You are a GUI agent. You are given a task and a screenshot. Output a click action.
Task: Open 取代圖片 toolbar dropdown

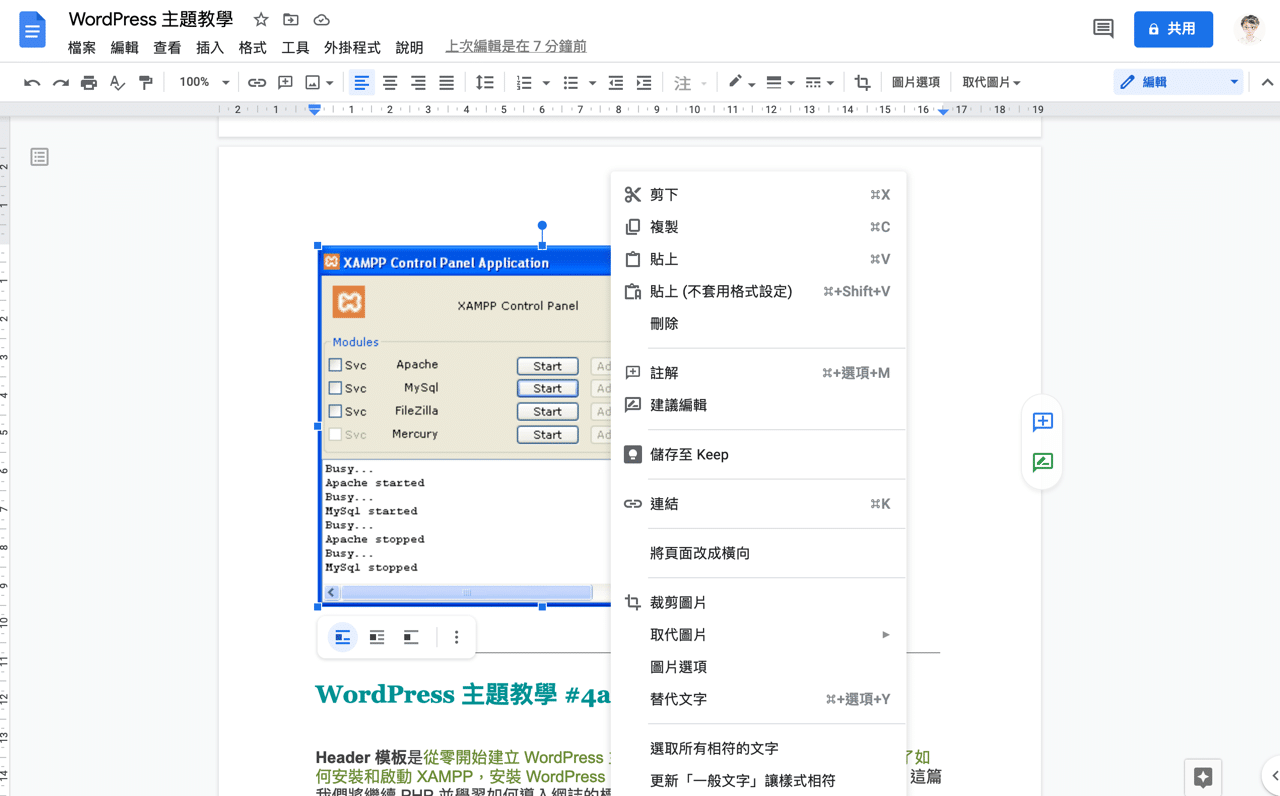pyautogui.click(x=991, y=83)
